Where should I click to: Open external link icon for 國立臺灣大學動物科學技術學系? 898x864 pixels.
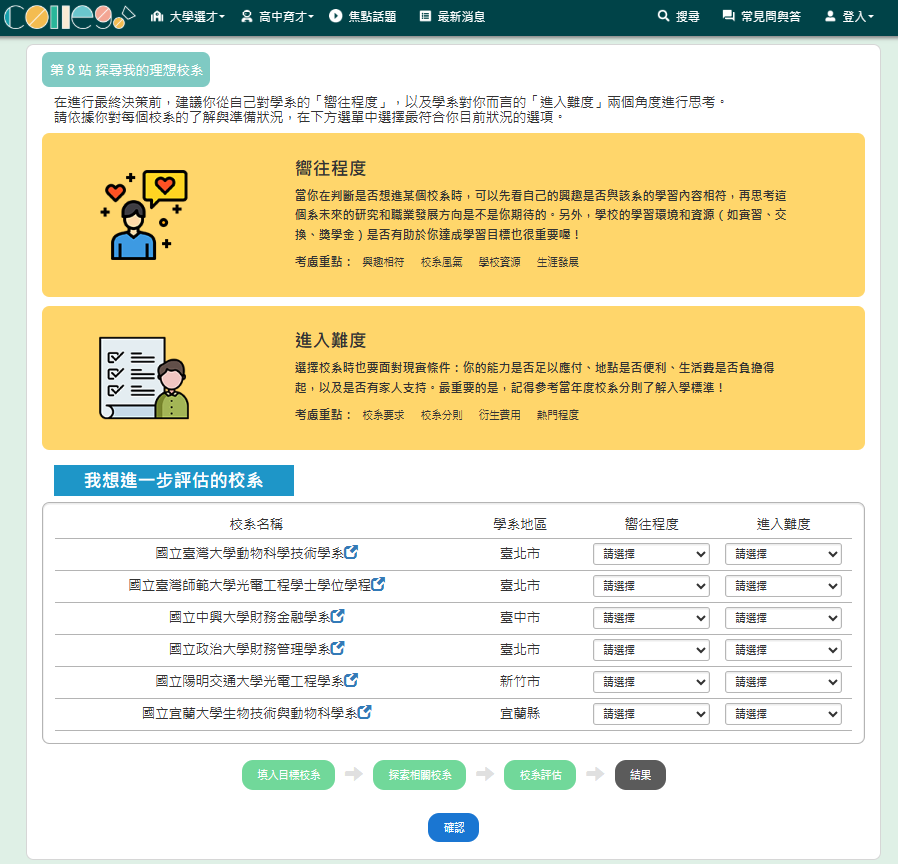click(352, 552)
